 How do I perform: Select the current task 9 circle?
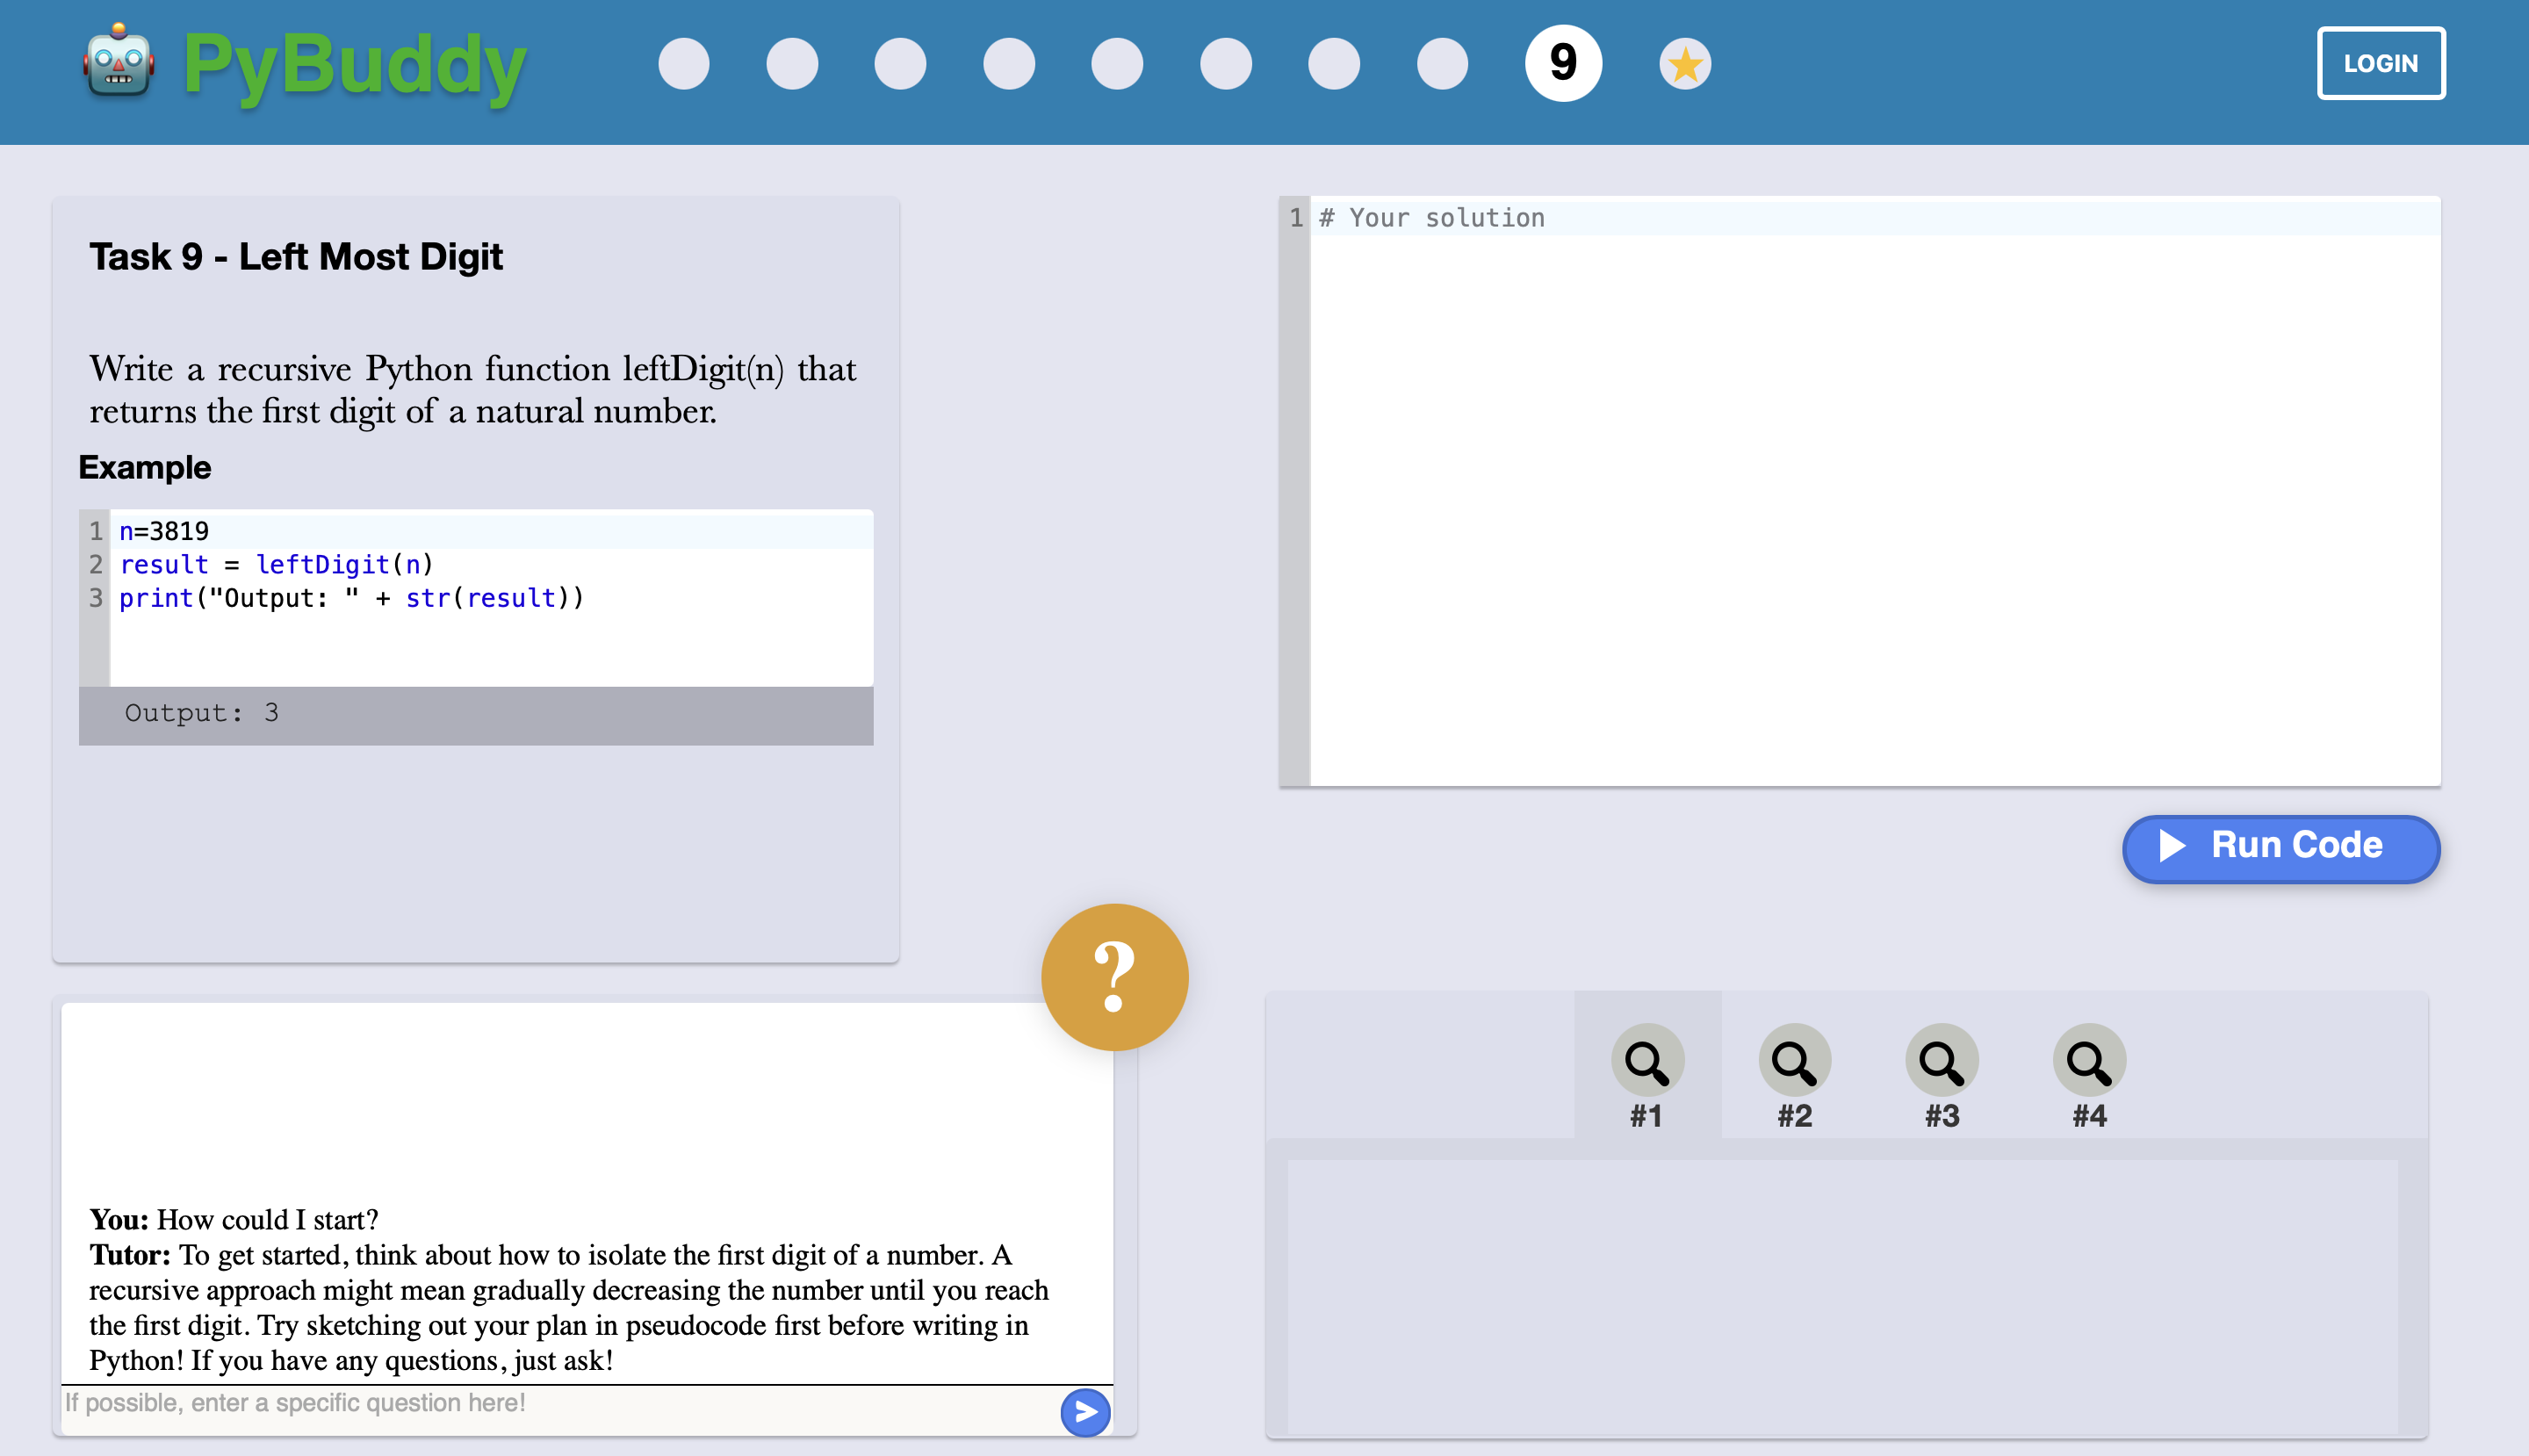[x=1563, y=63]
